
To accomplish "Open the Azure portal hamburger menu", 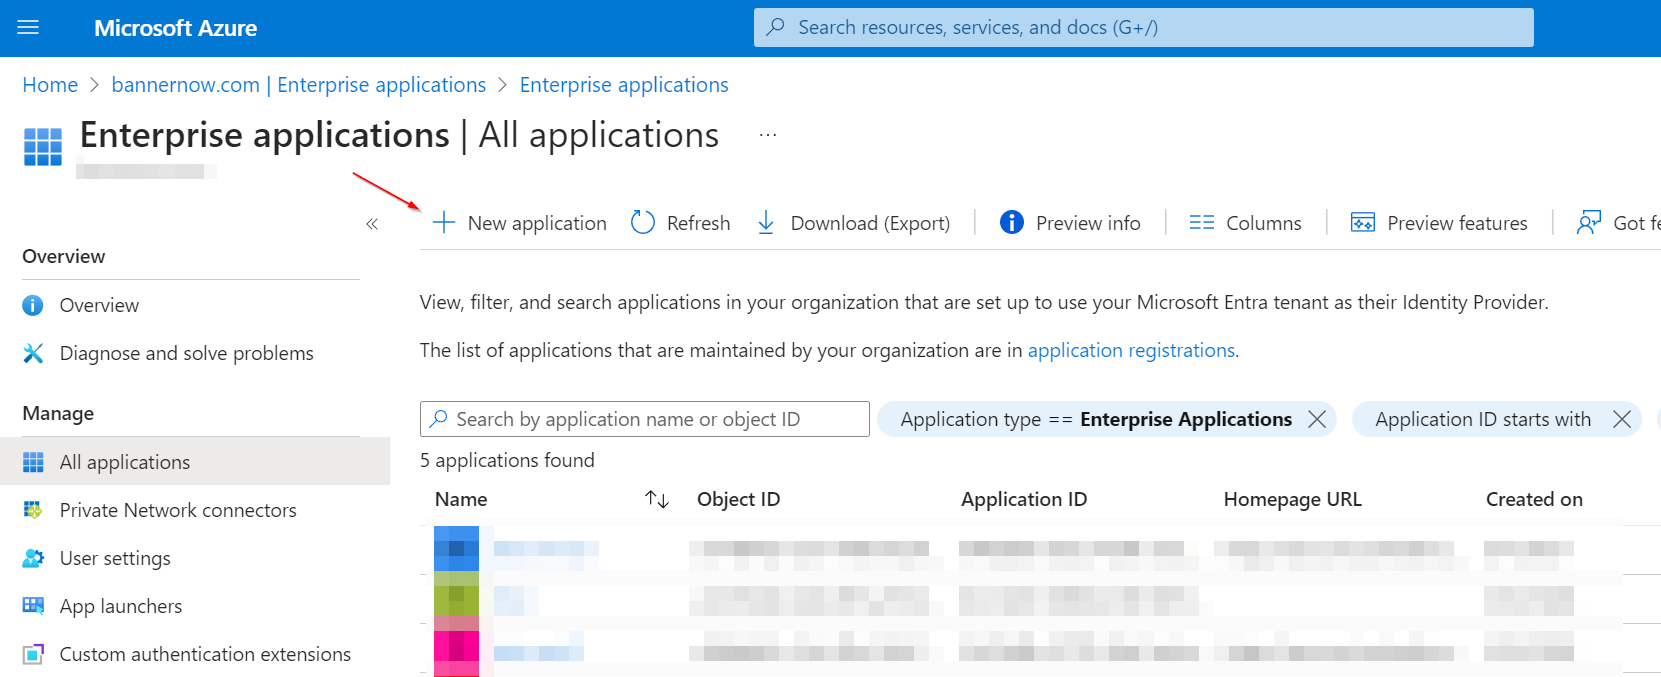I will tap(28, 27).
